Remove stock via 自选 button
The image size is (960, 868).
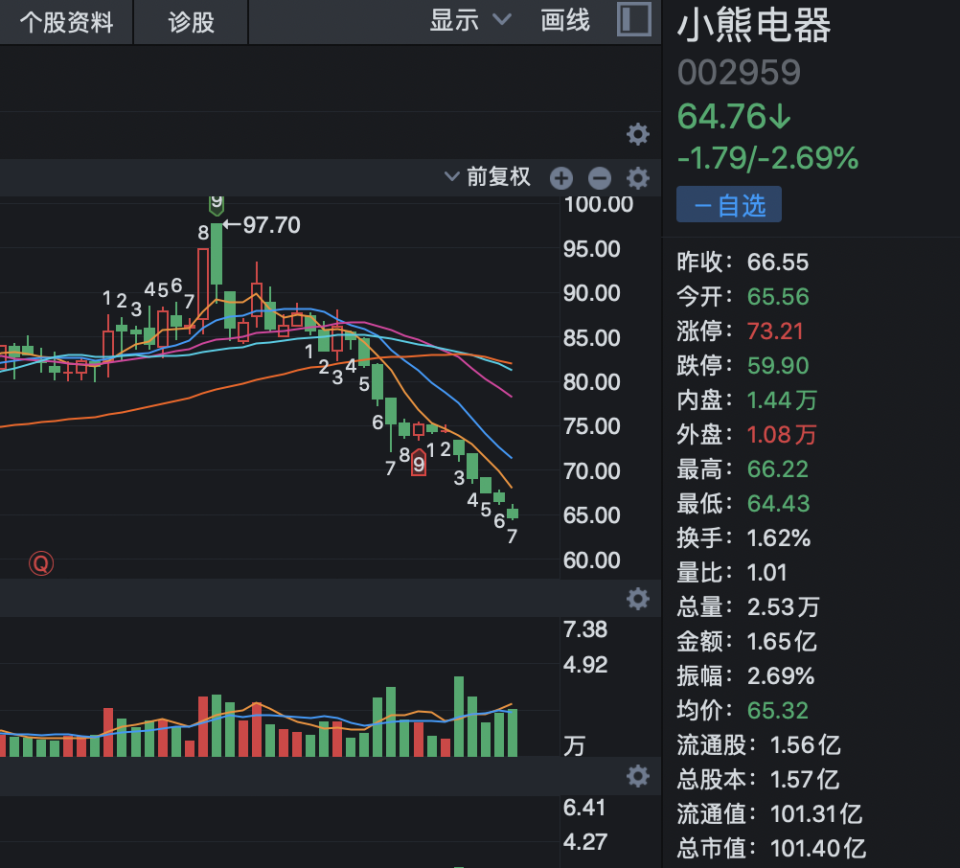click(x=729, y=204)
